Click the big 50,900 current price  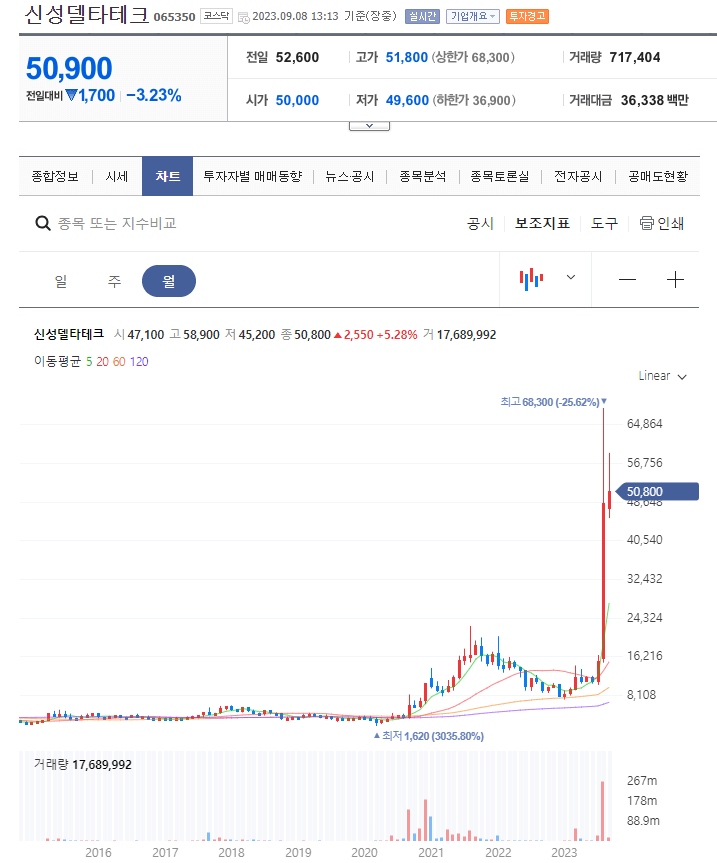pyautogui.click(x=69, y=68)
